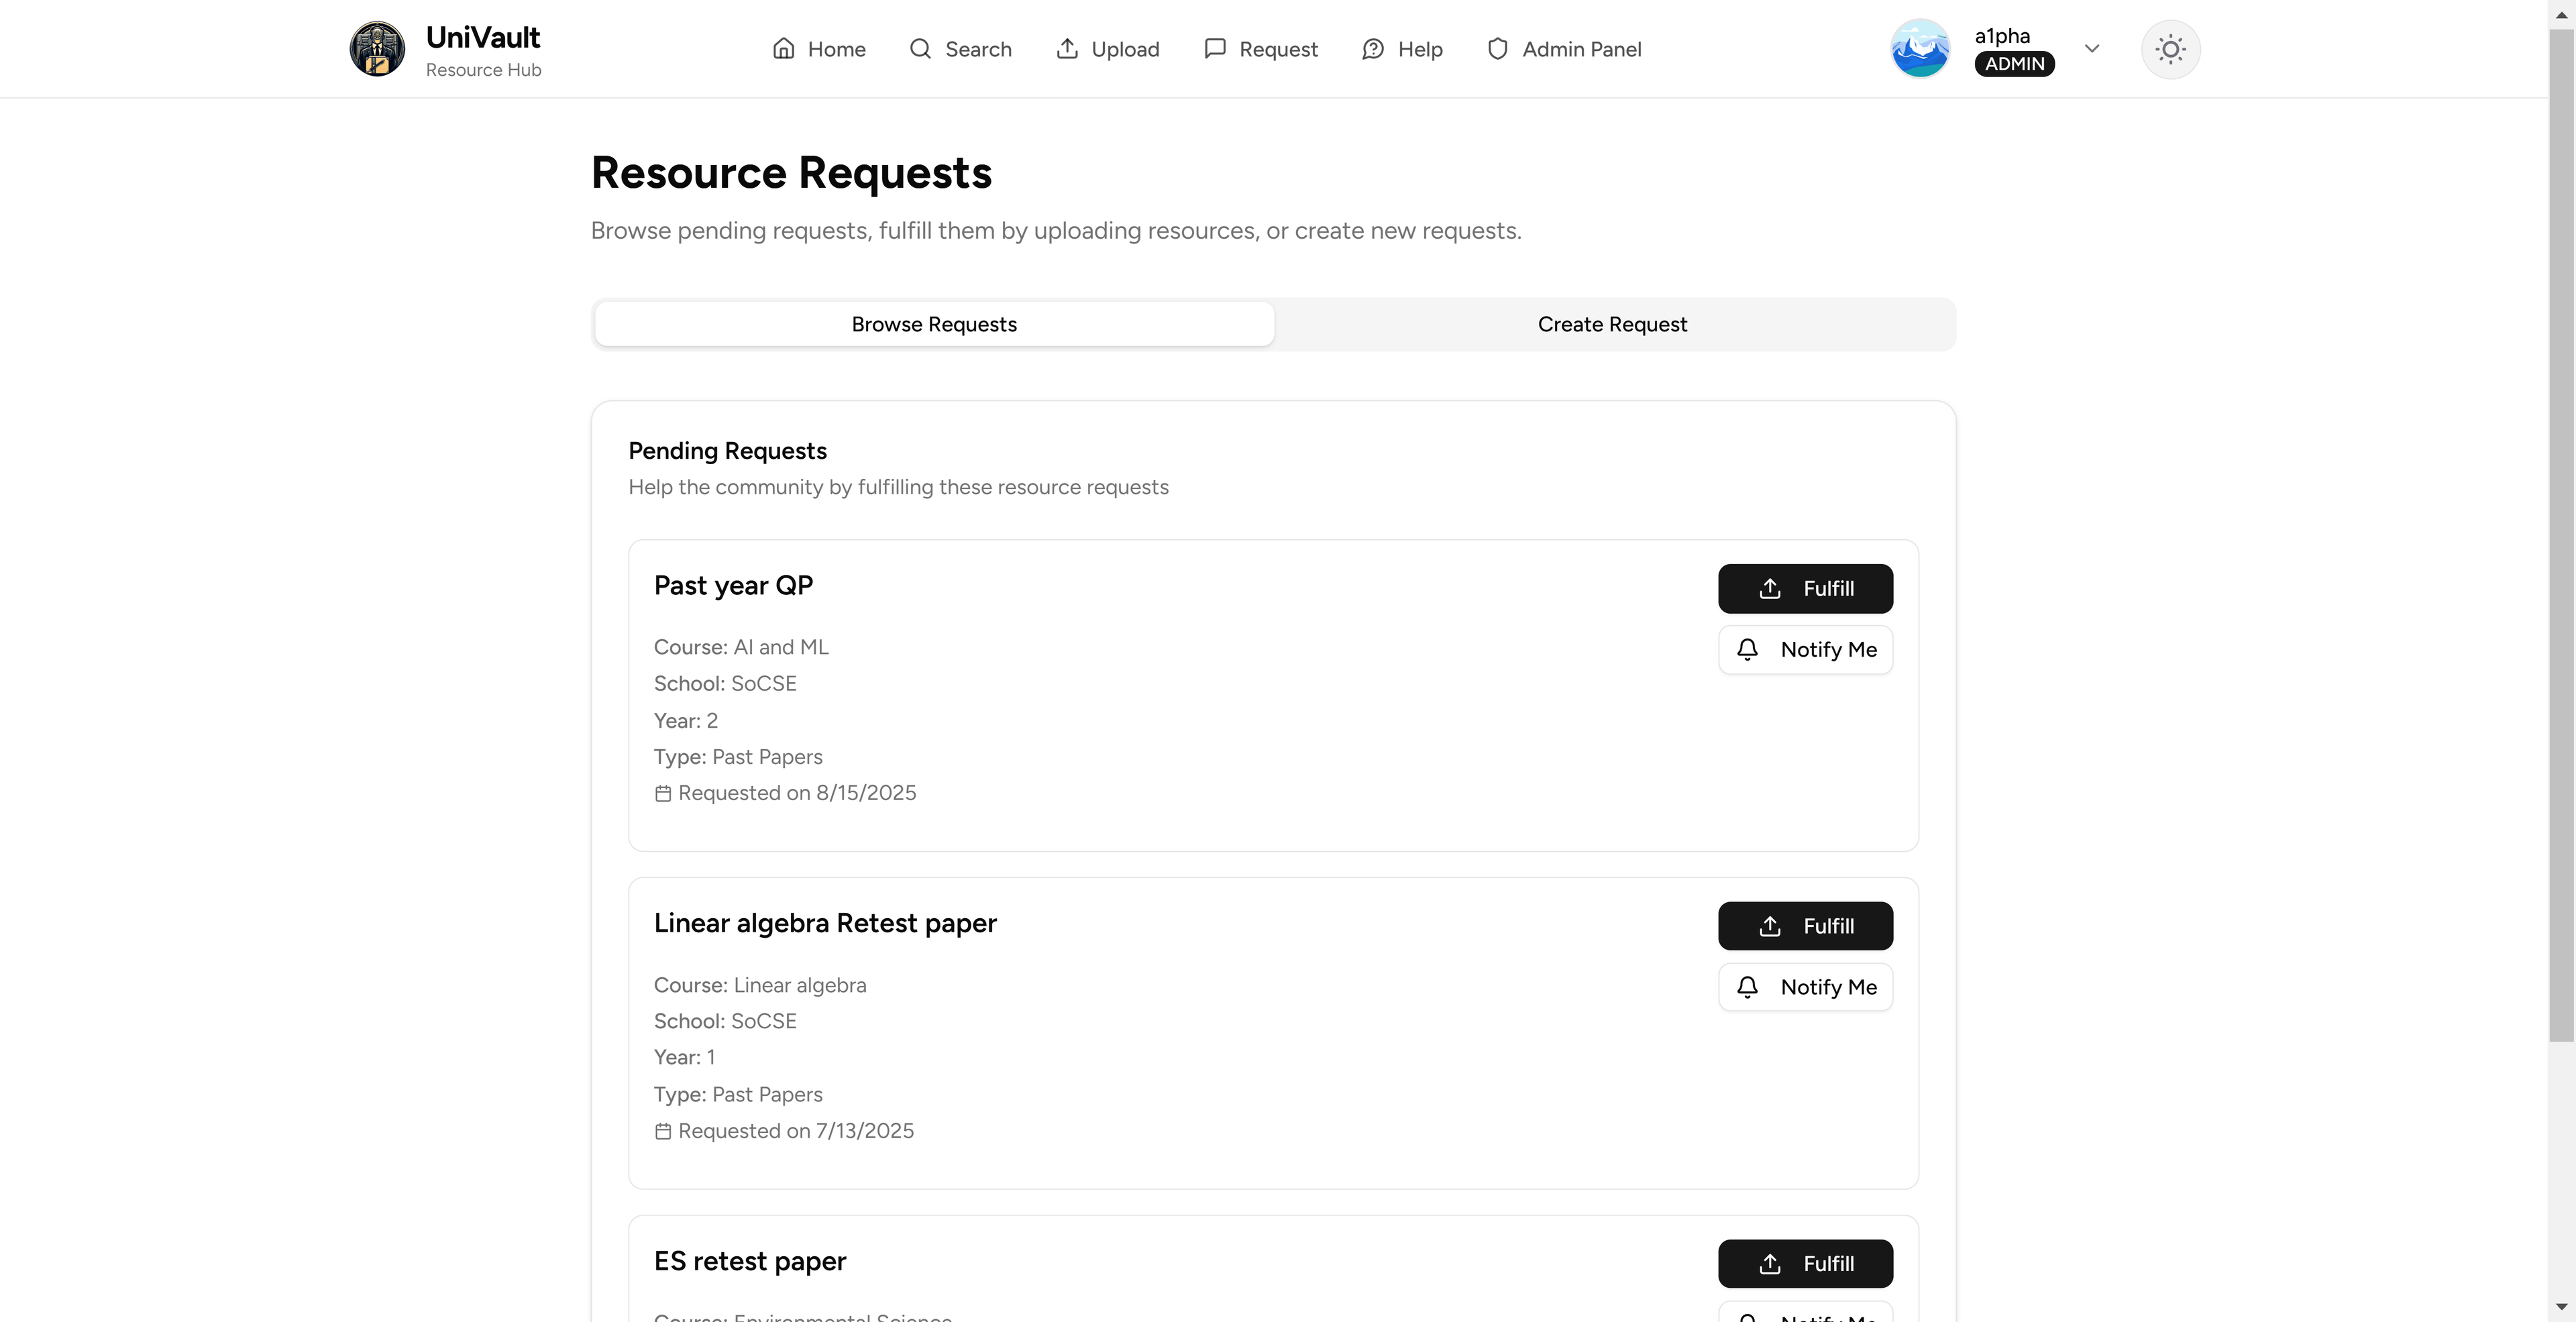Click the scrollbar up arrow
Image resolution: width=2576 pixels, height=1322 pixels.
point(2563,14)
